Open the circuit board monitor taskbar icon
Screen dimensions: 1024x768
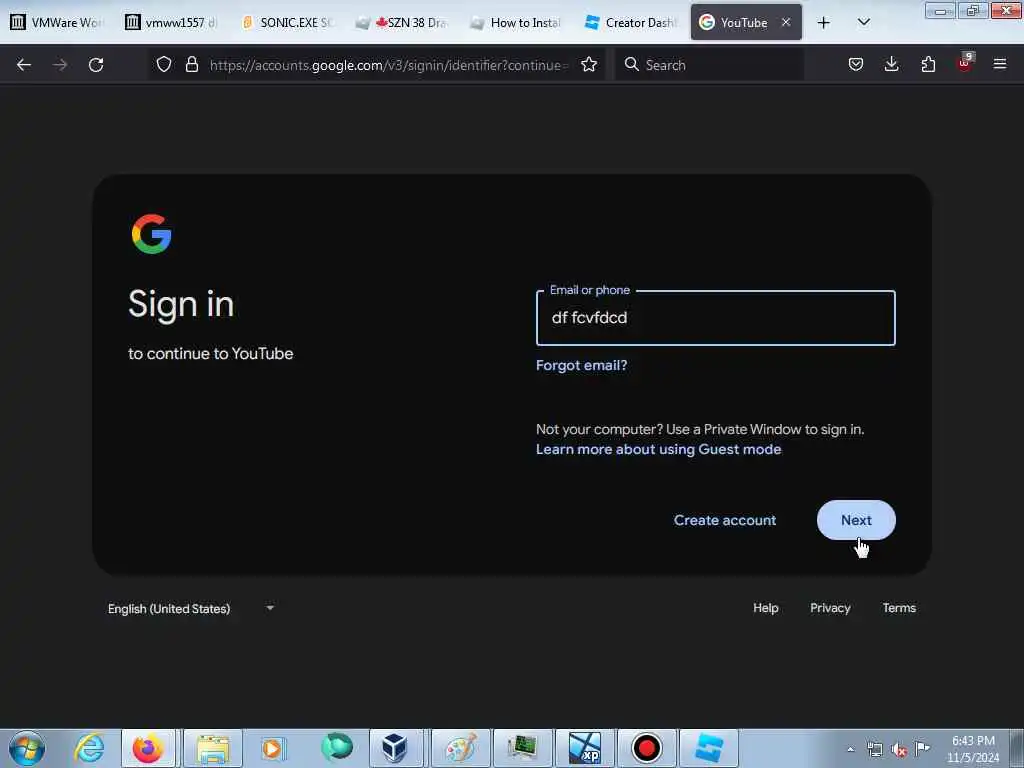coord(522,748)
